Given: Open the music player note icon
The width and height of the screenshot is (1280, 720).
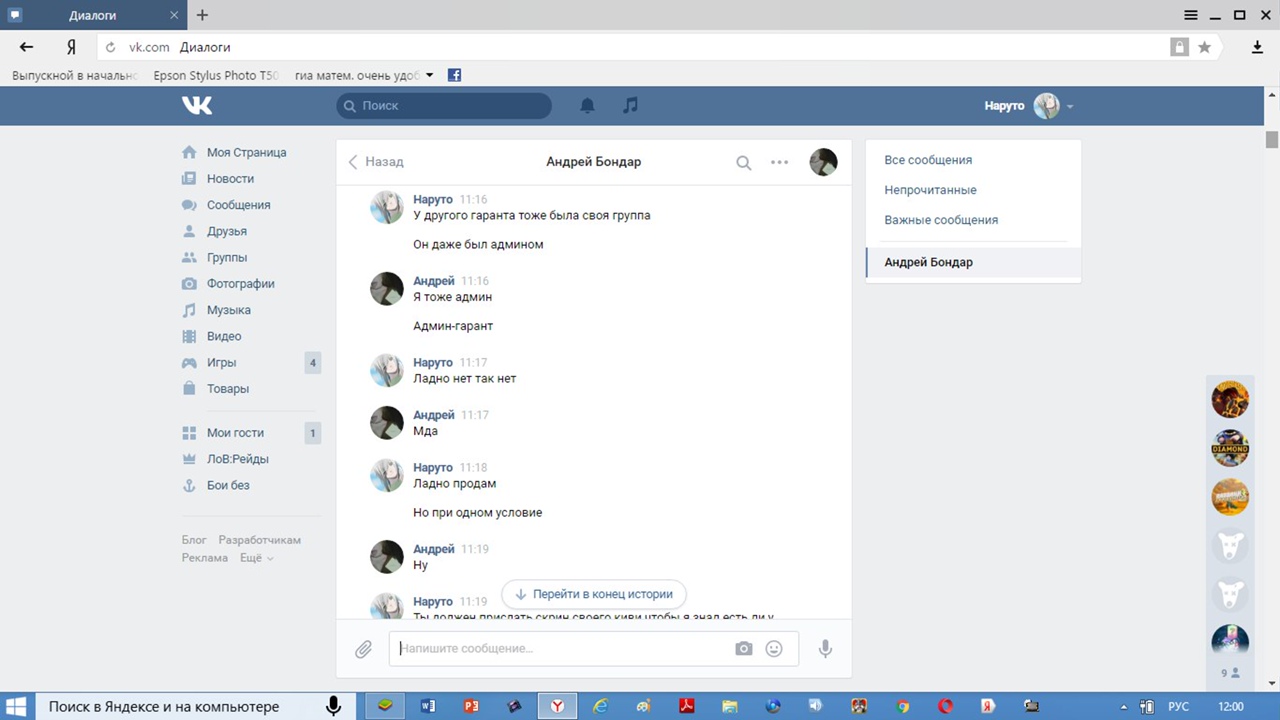Looking at the screenshot, I should pyautogui.click(x=630, y=105).
